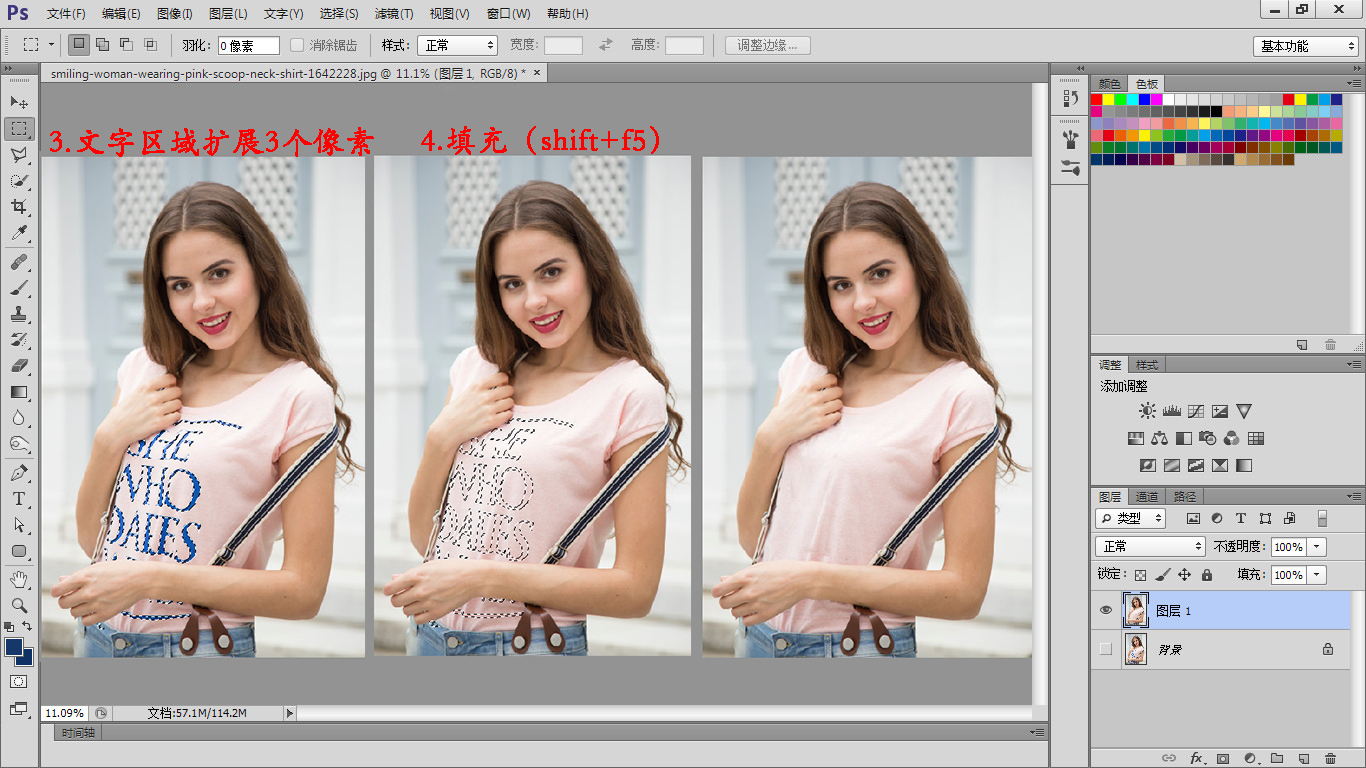Select the Zoom tool

(19, 606)
